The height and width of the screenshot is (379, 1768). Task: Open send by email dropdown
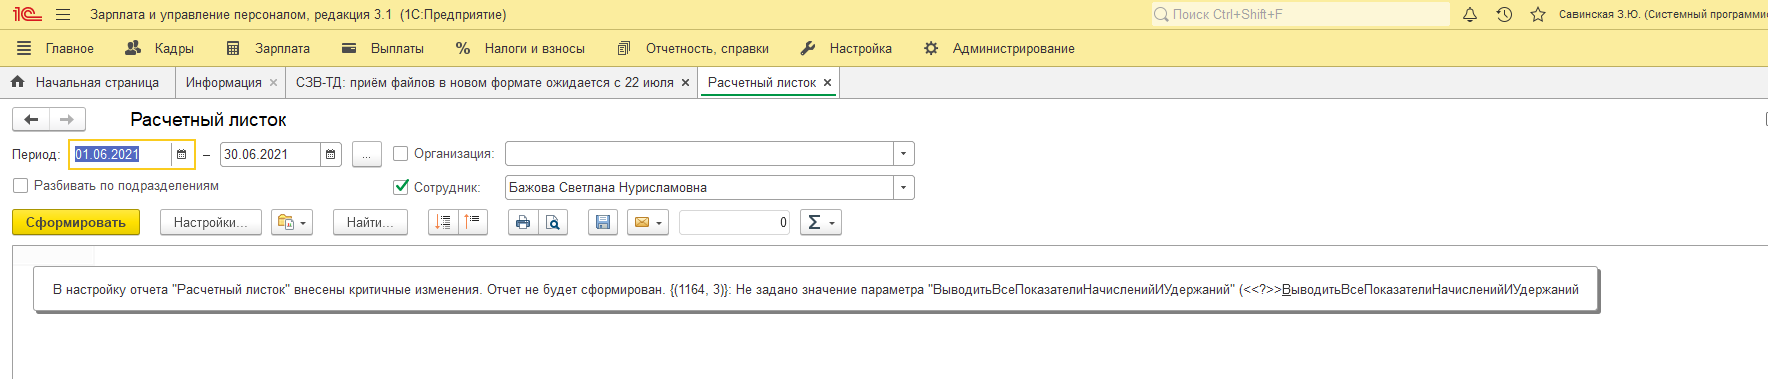[647, 222]
